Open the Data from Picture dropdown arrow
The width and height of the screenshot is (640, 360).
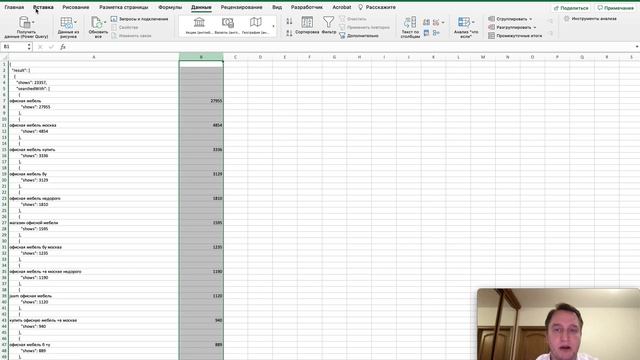pyautogui.click(x=75, y=22)
